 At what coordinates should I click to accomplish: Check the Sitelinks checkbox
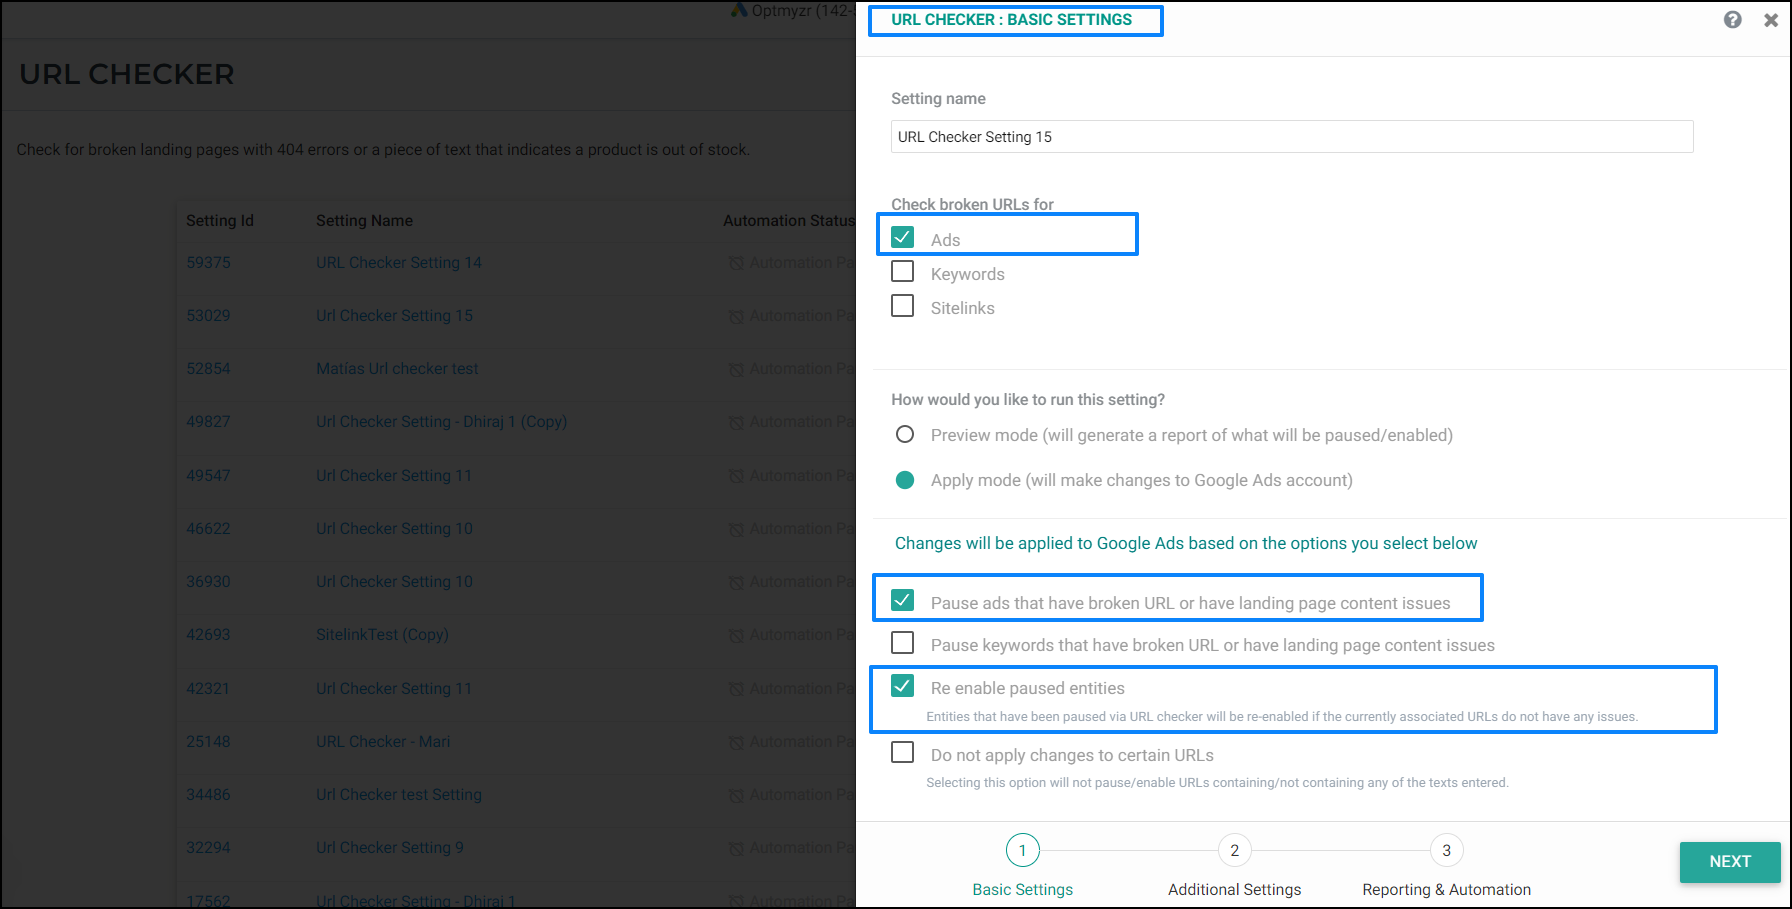[x=902, y=306]
